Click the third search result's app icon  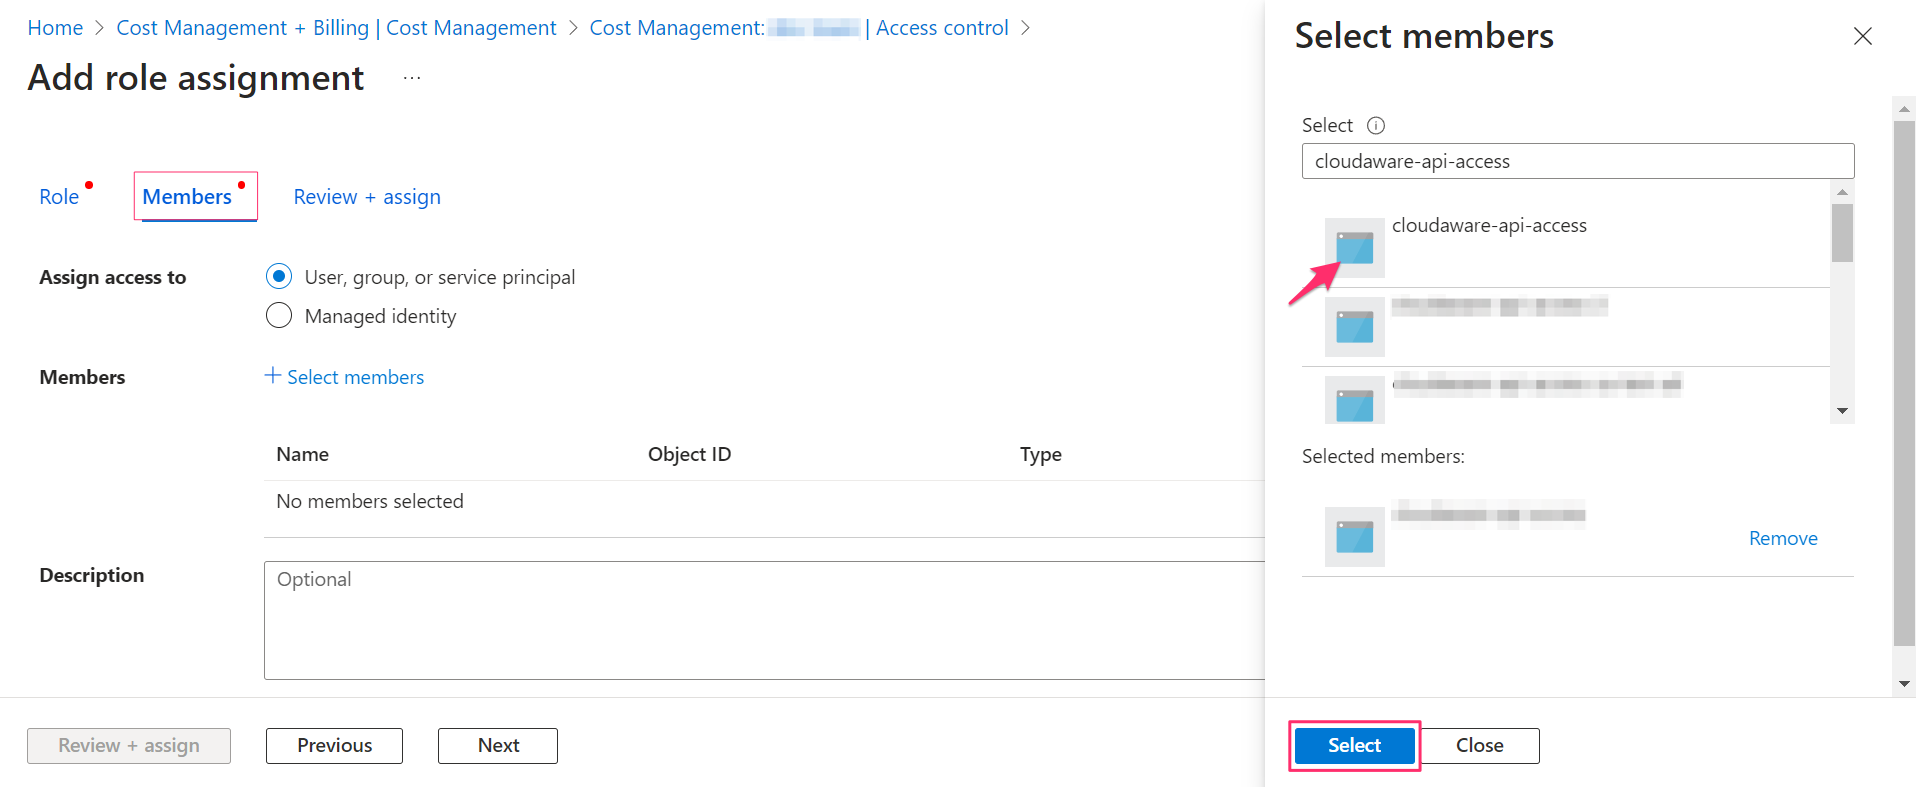click(x=1354, y=402)
